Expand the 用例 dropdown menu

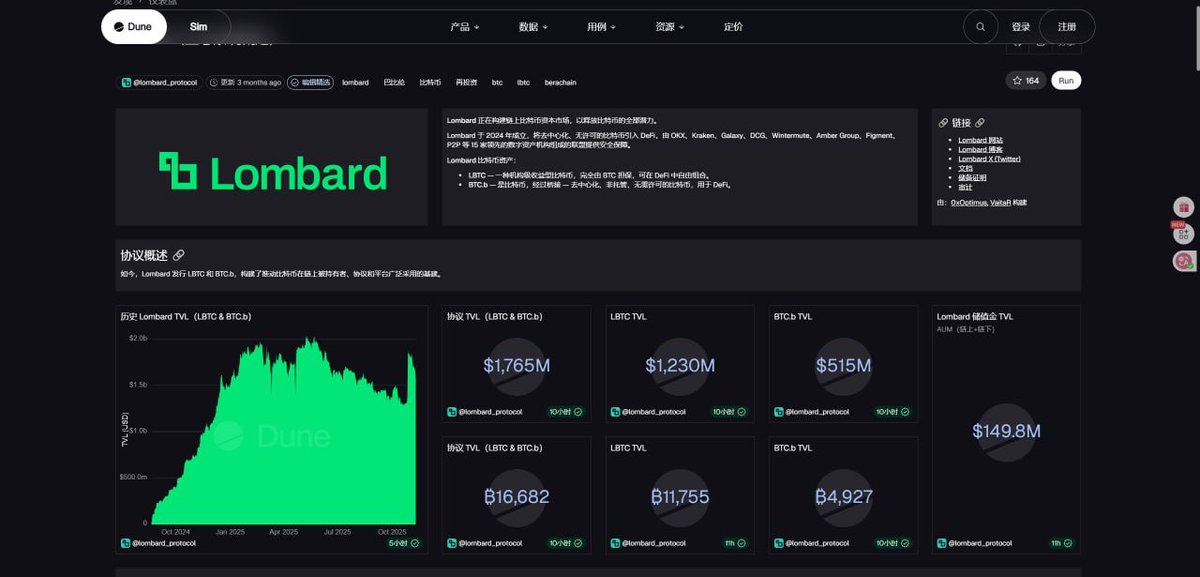tap(601, 27)
